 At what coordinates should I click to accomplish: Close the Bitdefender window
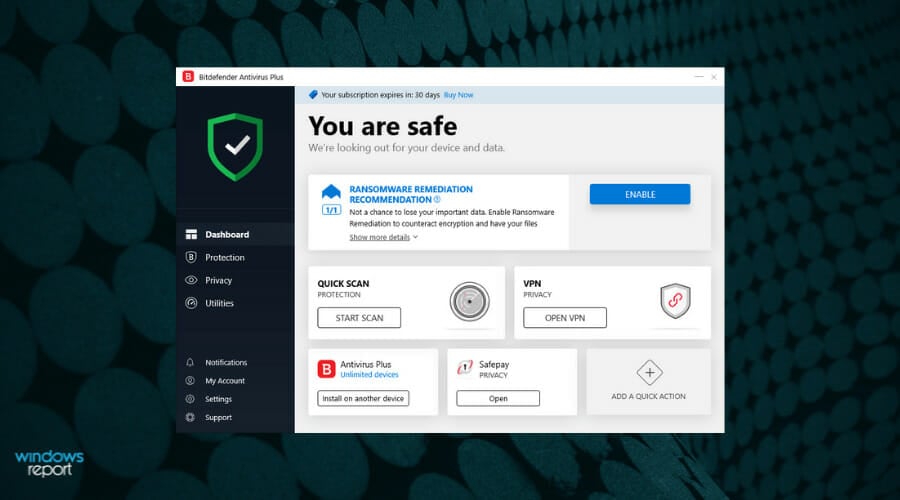[x=714, y=76]
